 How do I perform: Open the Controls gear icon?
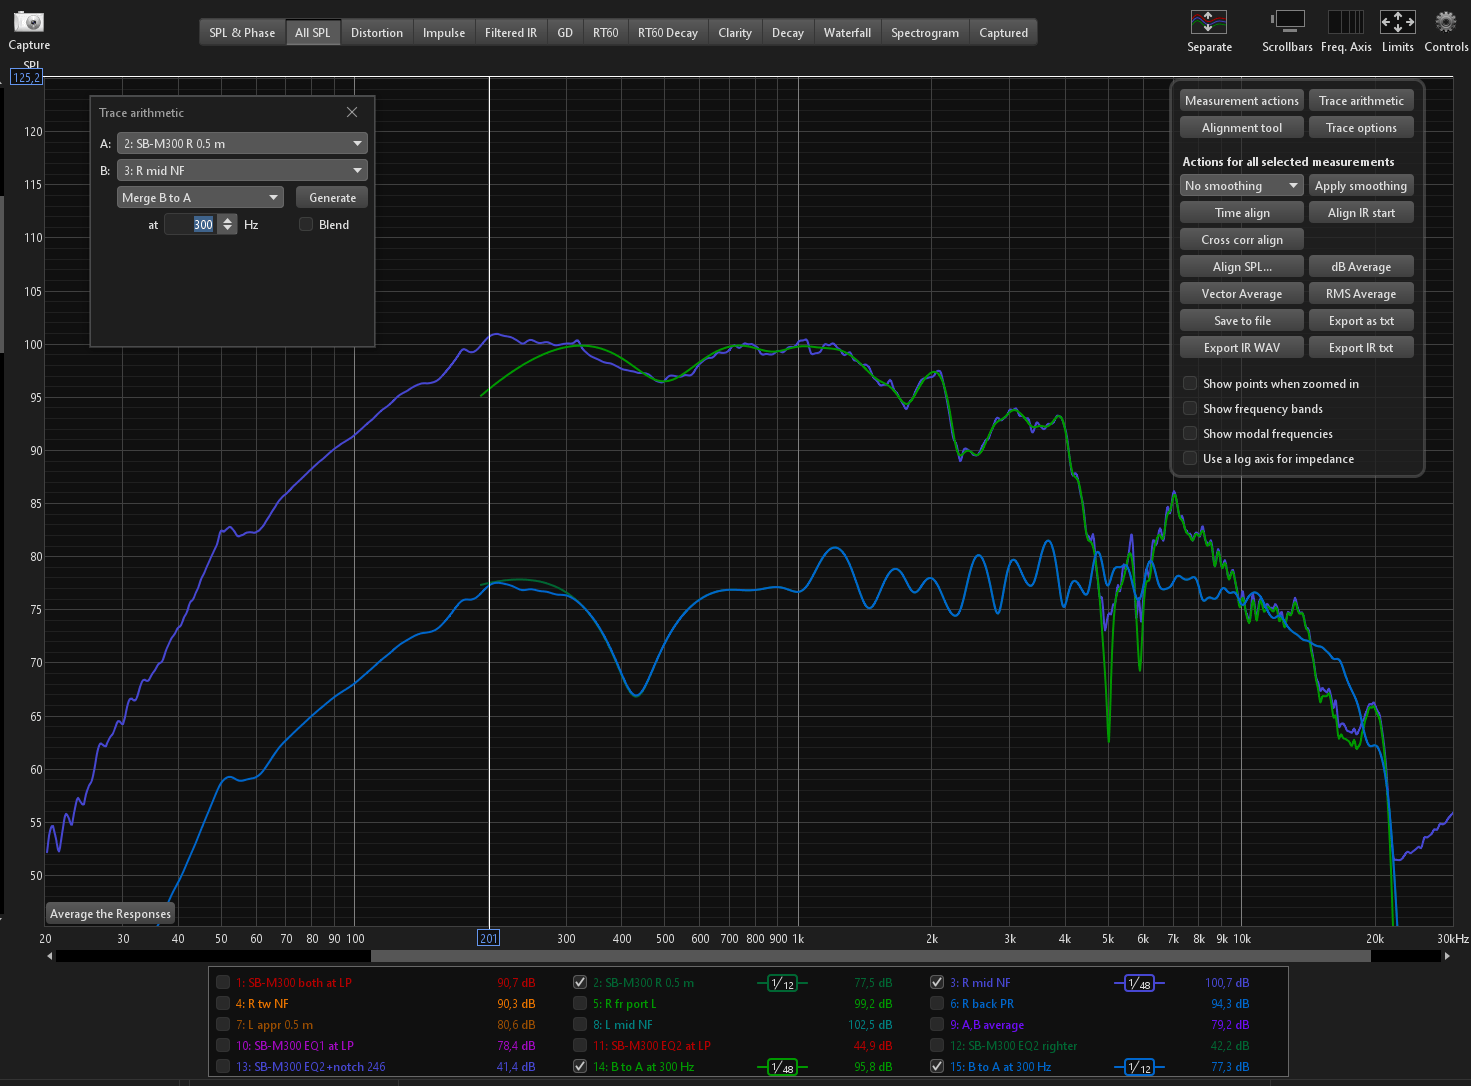(1446, 22)
